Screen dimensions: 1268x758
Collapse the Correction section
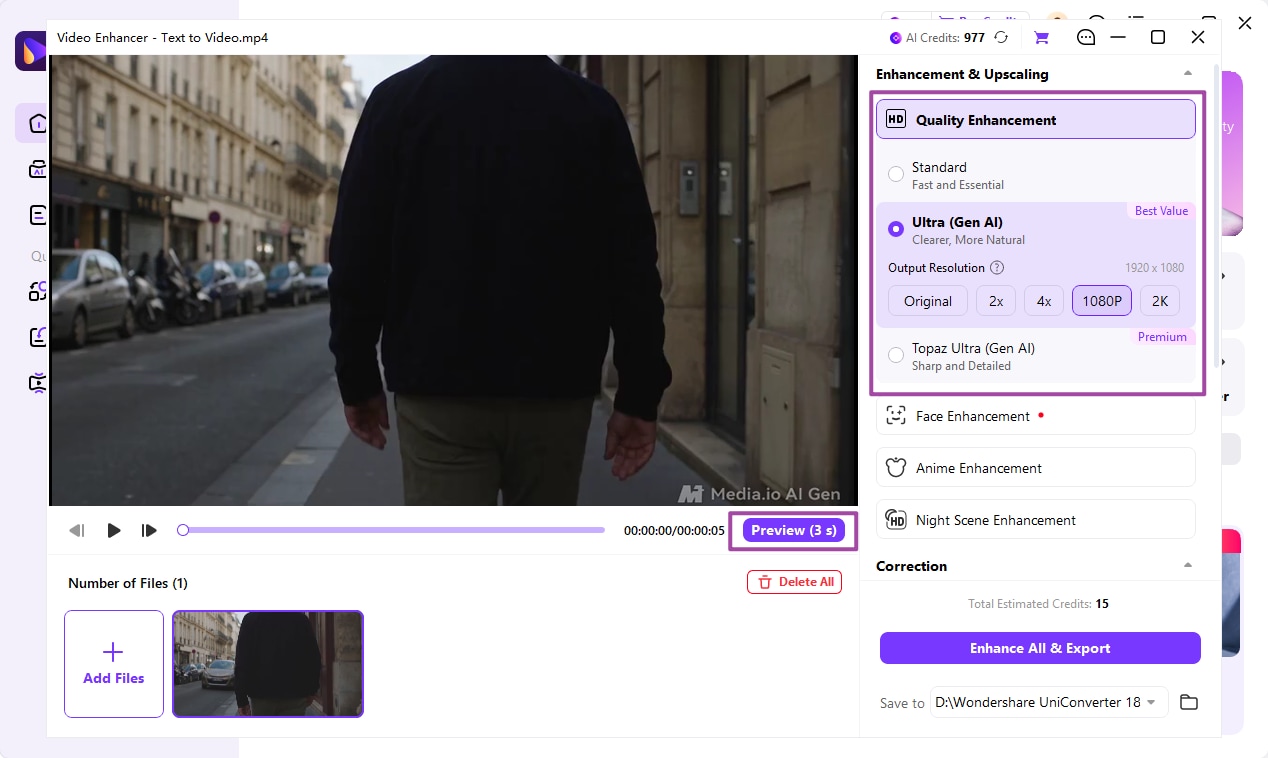(1188, 566)
